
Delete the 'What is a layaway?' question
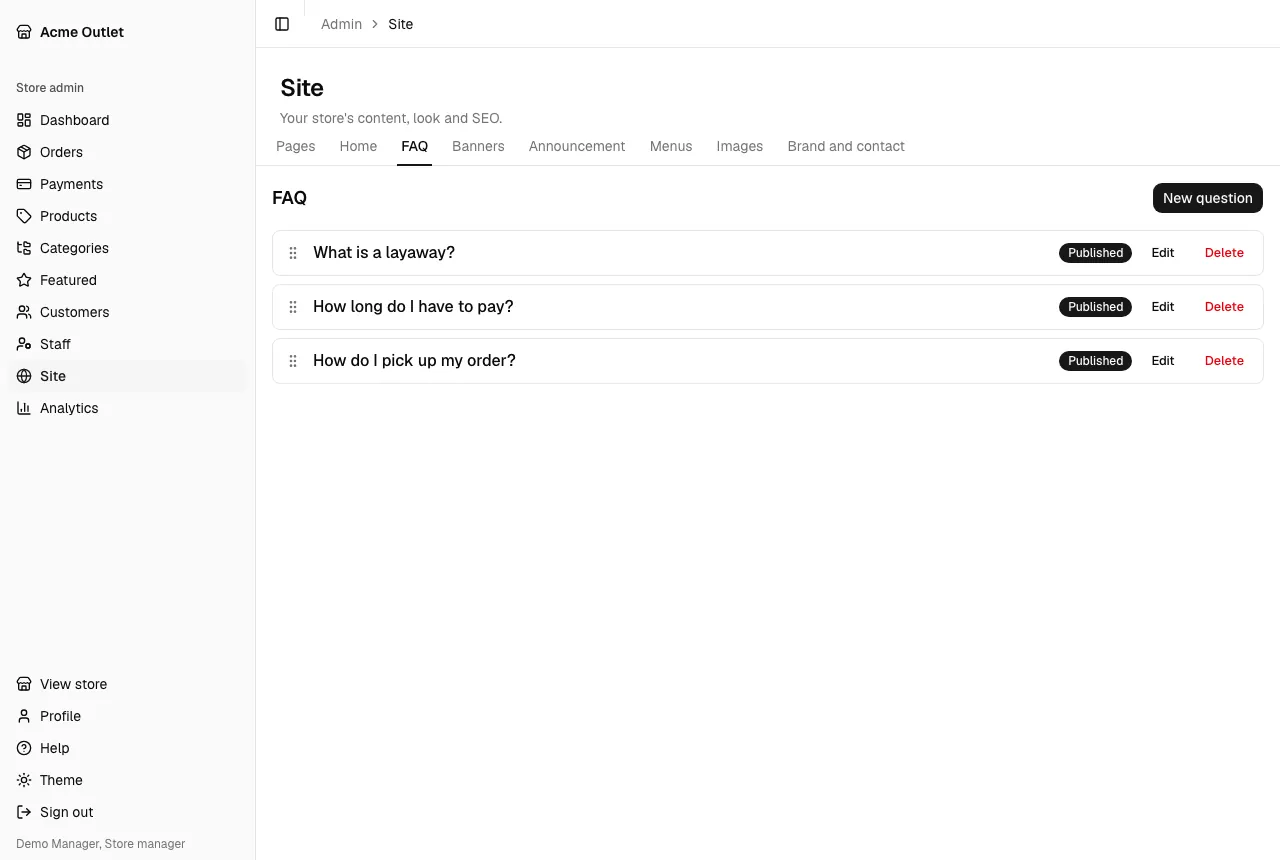[x=1224, y=253]
